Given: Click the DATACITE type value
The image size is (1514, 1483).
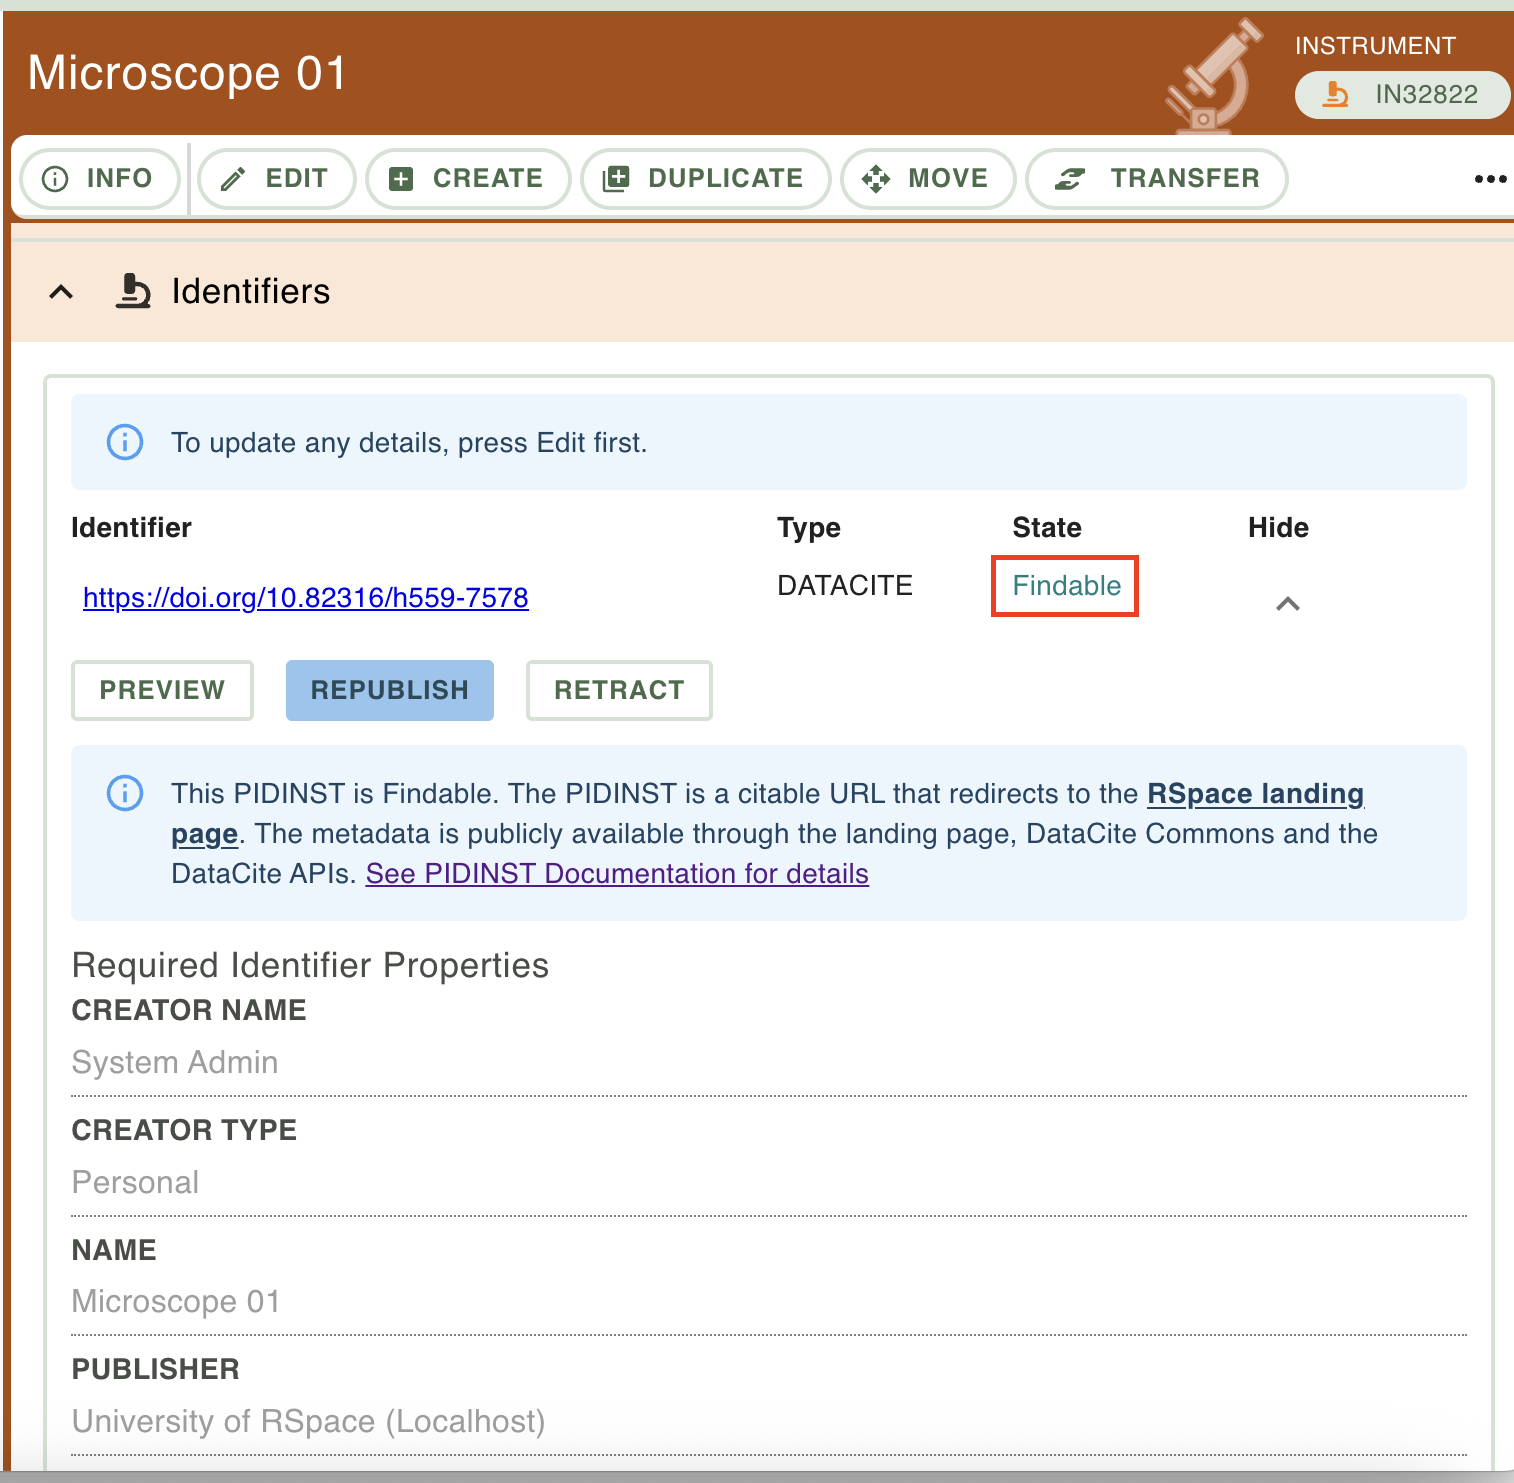Looking at the screenshot, I should (845, 586).
